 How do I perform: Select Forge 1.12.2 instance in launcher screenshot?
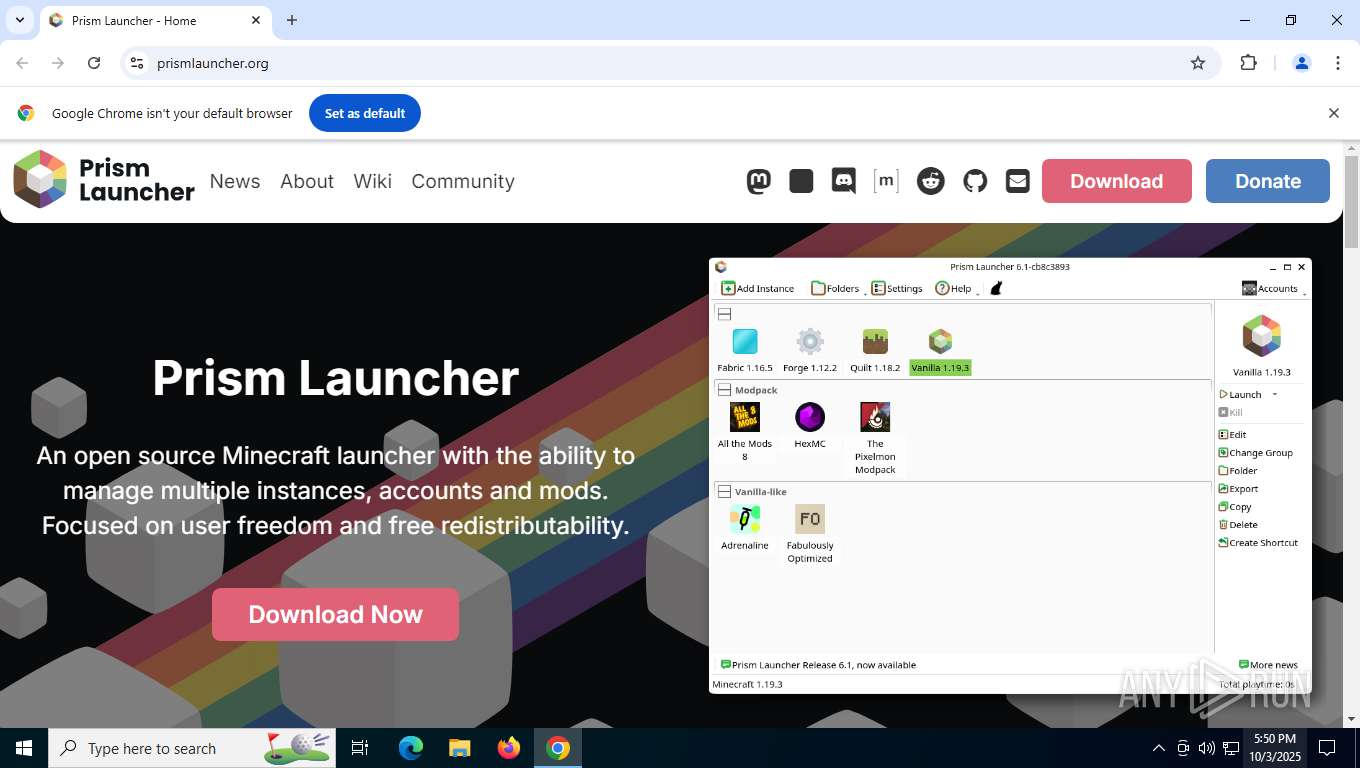pos(810,351)
